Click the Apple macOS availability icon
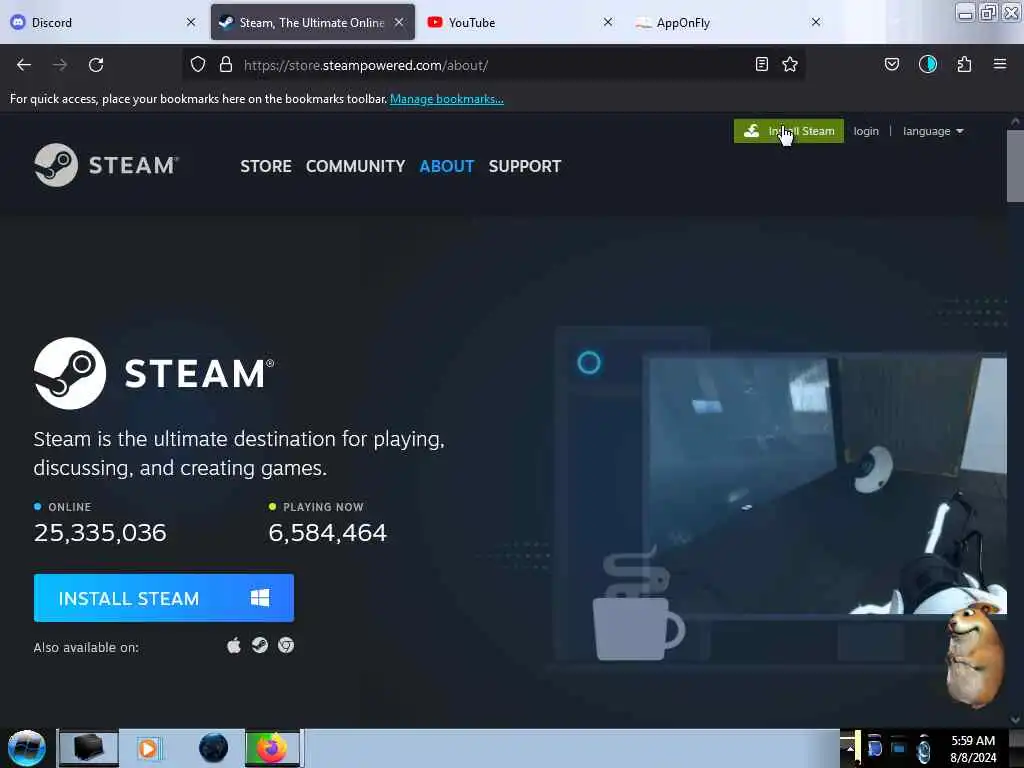This screenshot has height=768, width=1024. pos(234,646)
